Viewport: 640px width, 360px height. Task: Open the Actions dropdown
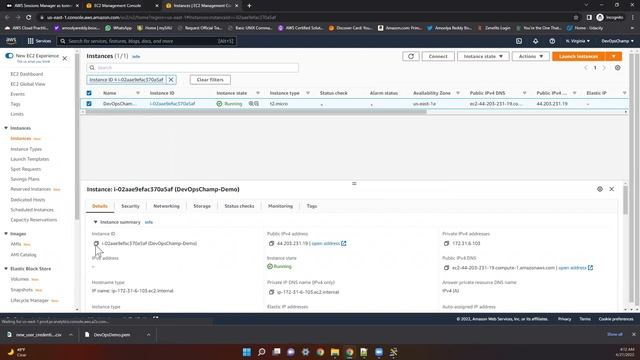[531, 56]
